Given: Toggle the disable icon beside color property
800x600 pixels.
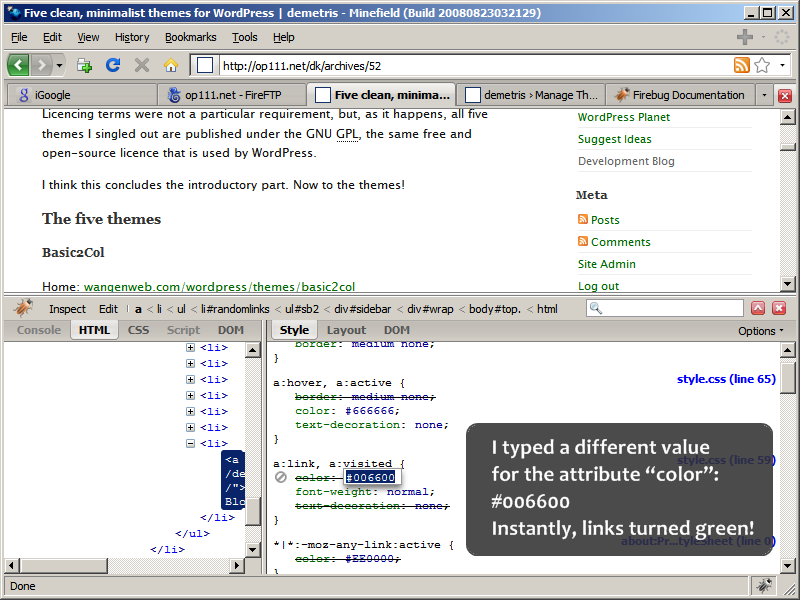Looking at the screenshot, I should tap(281, 477).
